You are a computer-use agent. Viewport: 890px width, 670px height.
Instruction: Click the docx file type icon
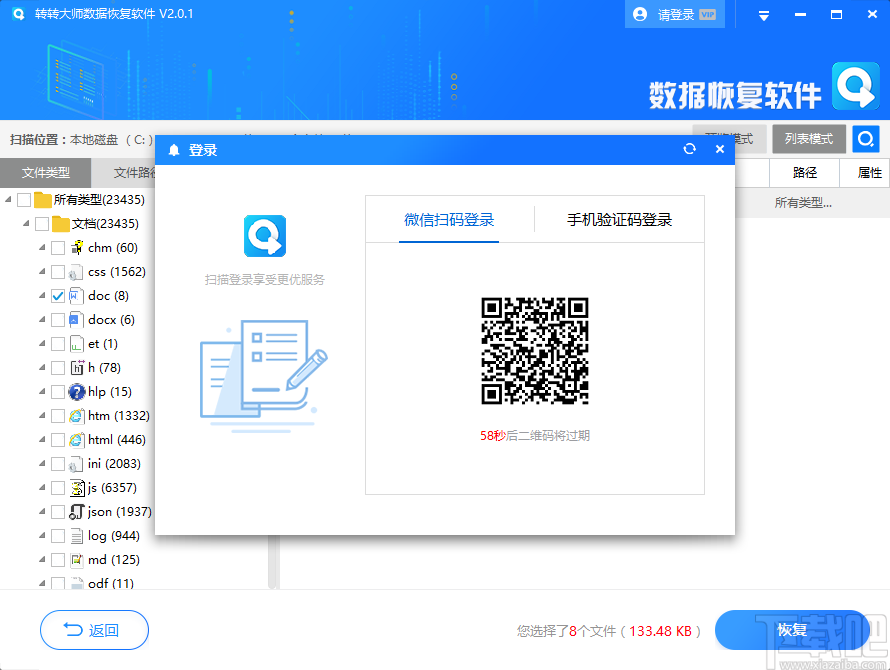click(77, 320)
